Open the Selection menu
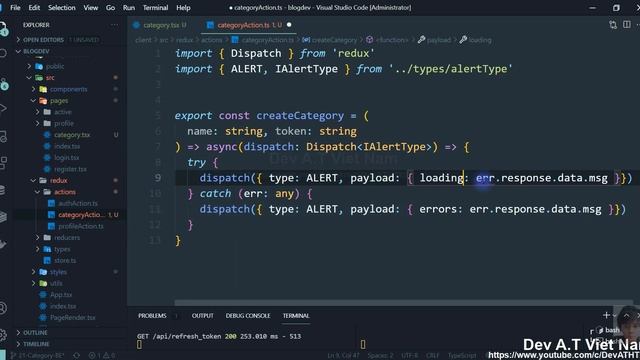This screenshot has height=360, width=640. [62, 8]
